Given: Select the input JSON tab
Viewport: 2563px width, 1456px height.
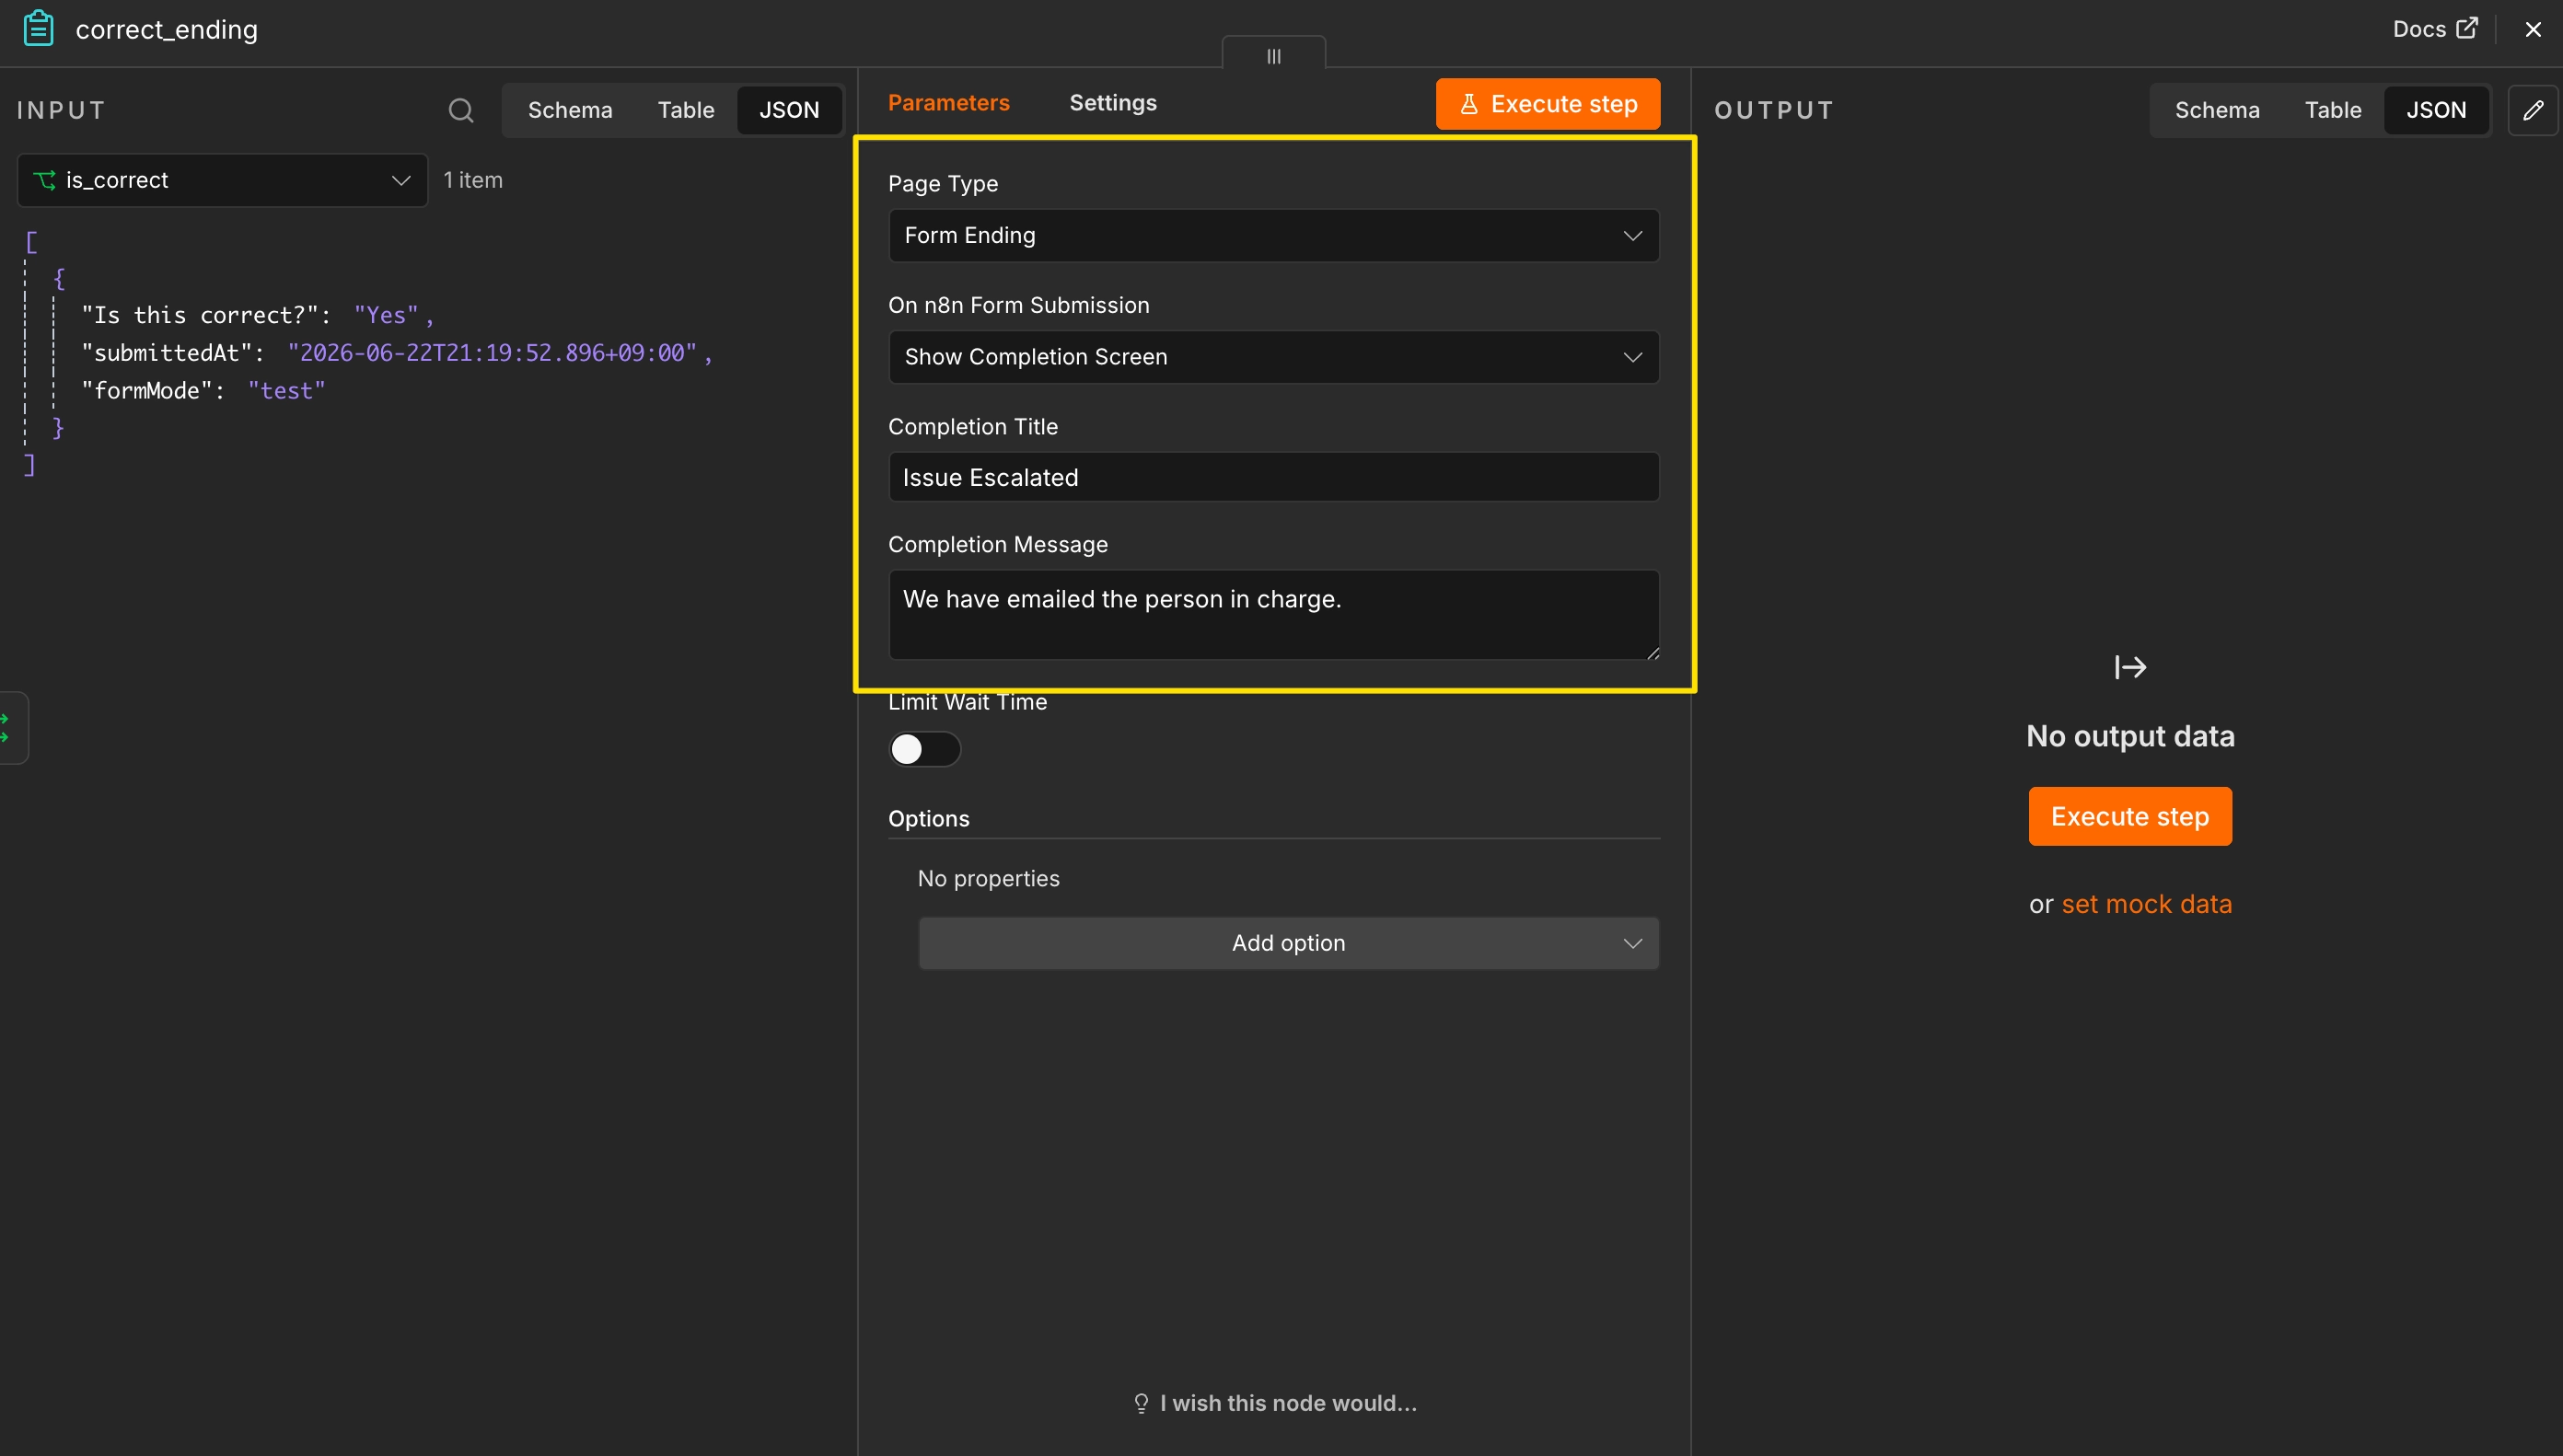Looking at the screenshot, I should (789, 110).
